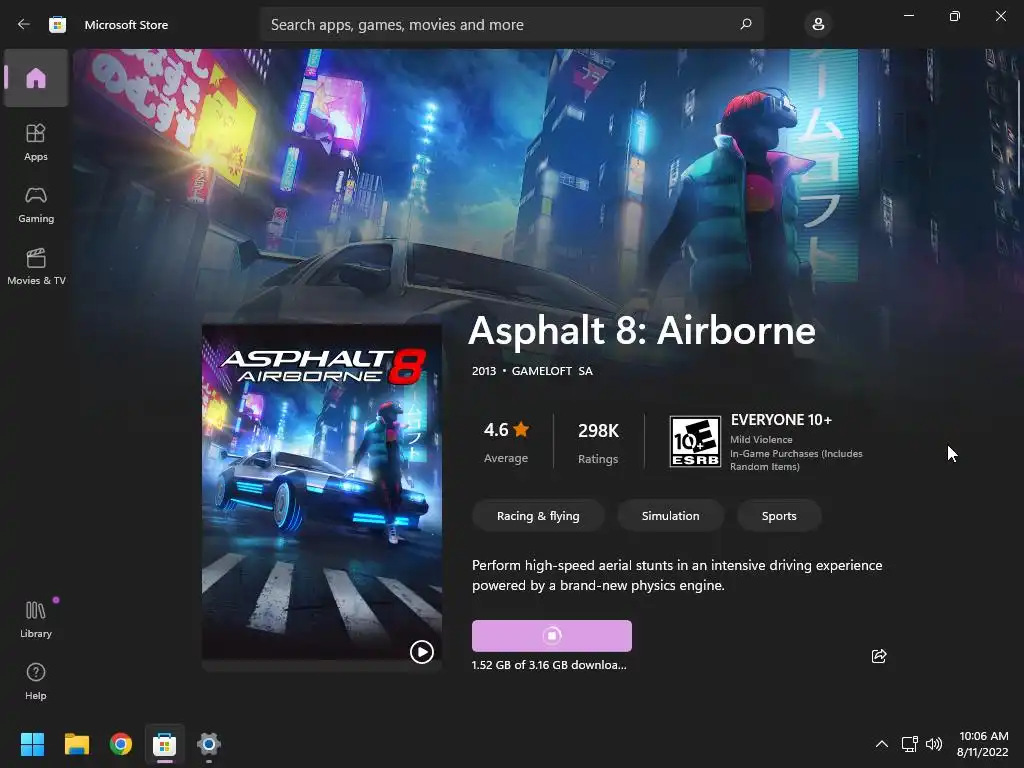Click the Microsoft Store logo icon

pyautogui.click(x=57, y=24)
